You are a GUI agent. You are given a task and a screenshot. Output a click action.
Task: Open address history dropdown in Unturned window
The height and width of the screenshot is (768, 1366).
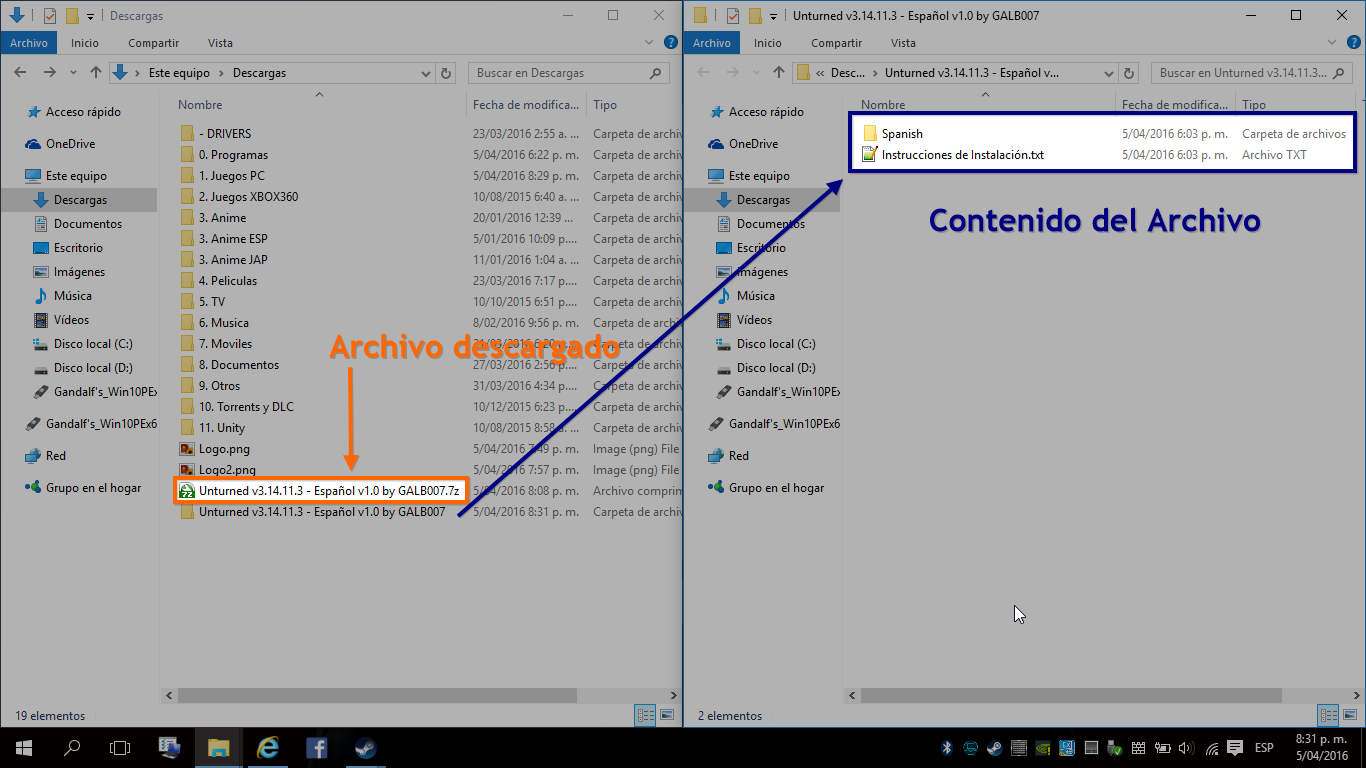(x=1109, y=73)
